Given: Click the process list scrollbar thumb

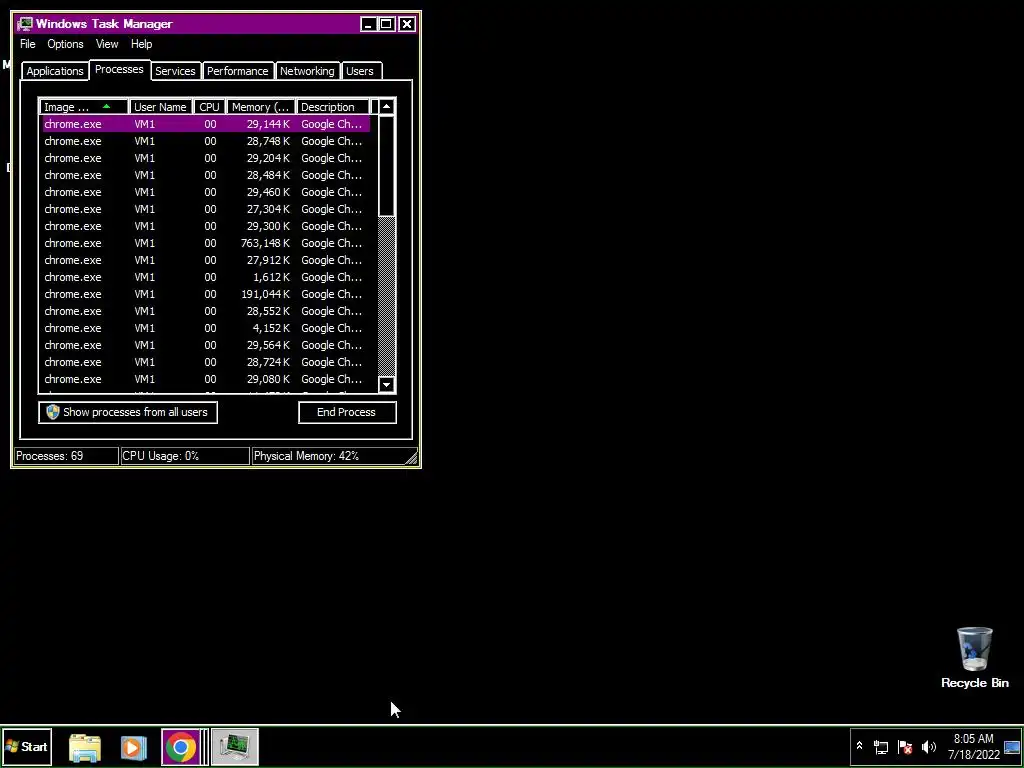Looking at the screenshot, I should coord(387,166).
